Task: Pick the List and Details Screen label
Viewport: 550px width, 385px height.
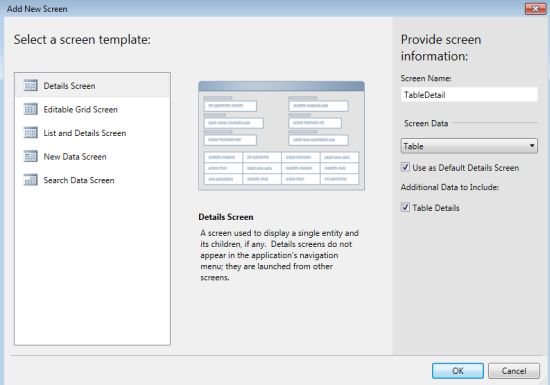Action: pos(85,133)
